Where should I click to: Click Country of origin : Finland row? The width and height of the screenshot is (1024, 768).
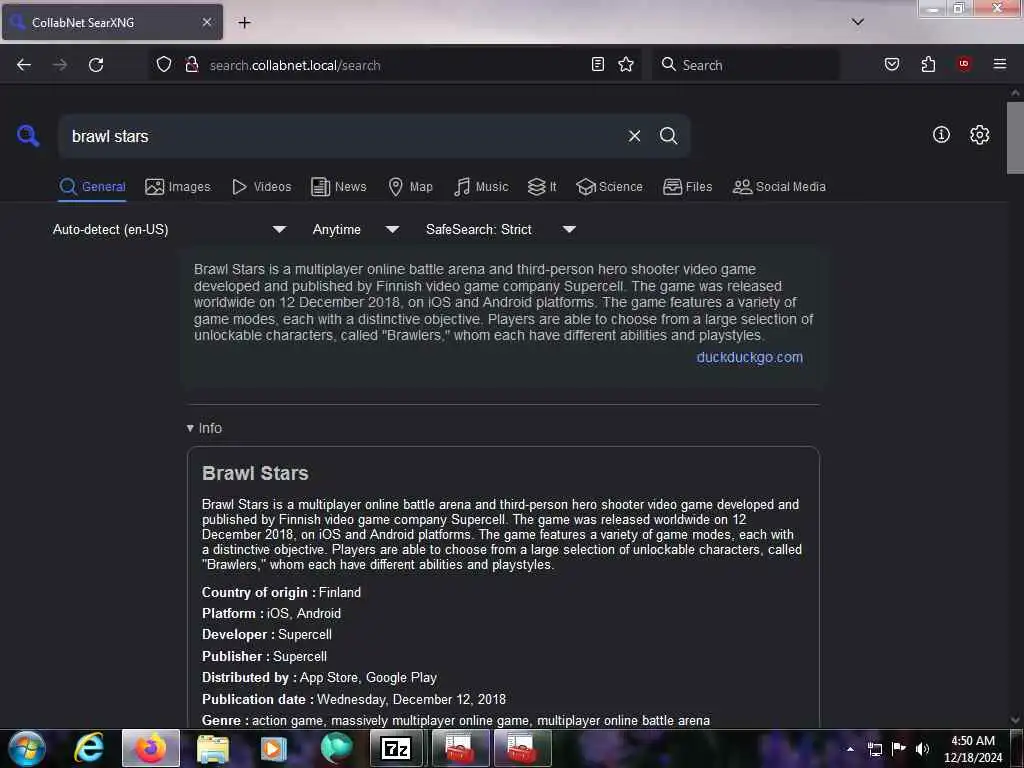tap(281, 592)
